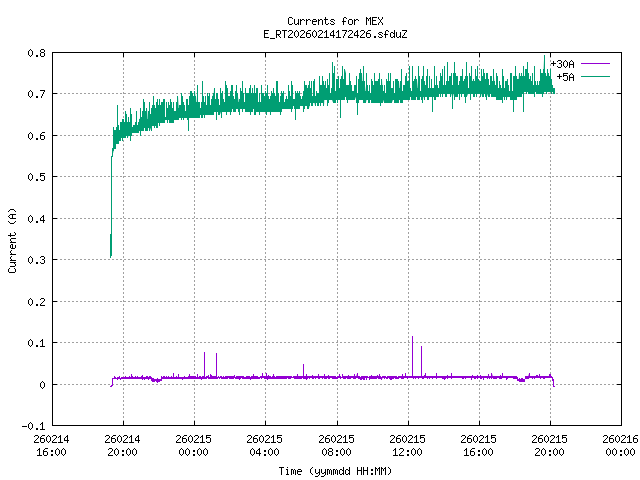Viewport: 640px width, 480px height.
Task: Select the 260214 16:00 x-axis tick label
Action: 51,445
